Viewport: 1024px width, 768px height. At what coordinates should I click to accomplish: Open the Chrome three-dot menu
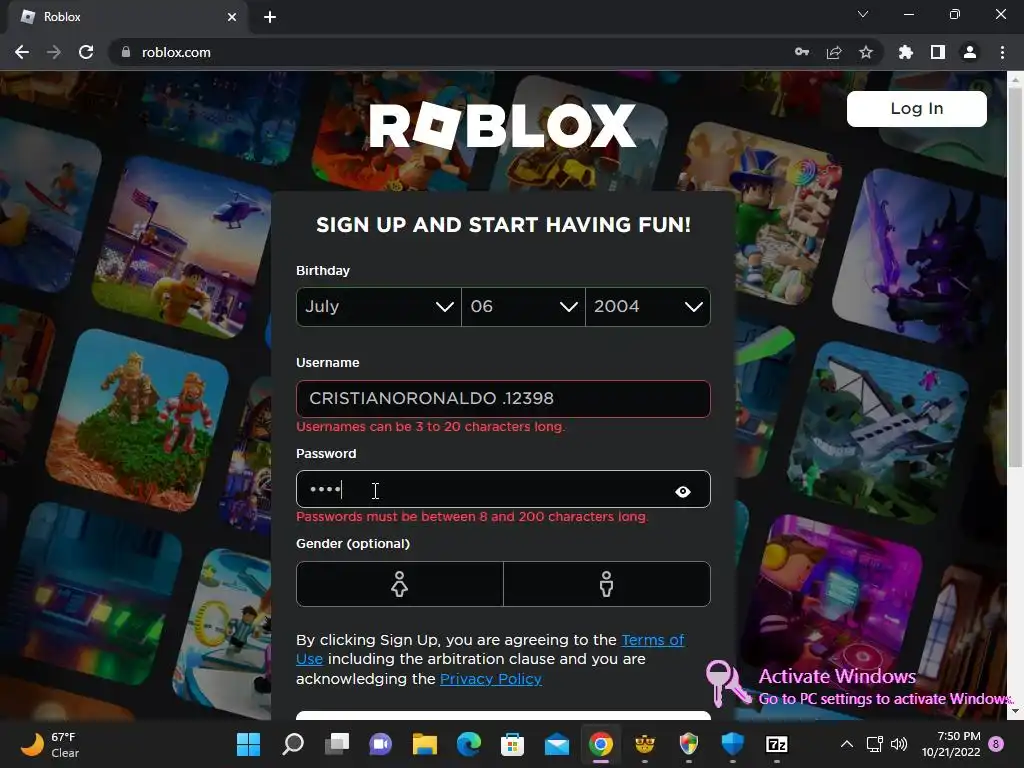click(1002, 52)
